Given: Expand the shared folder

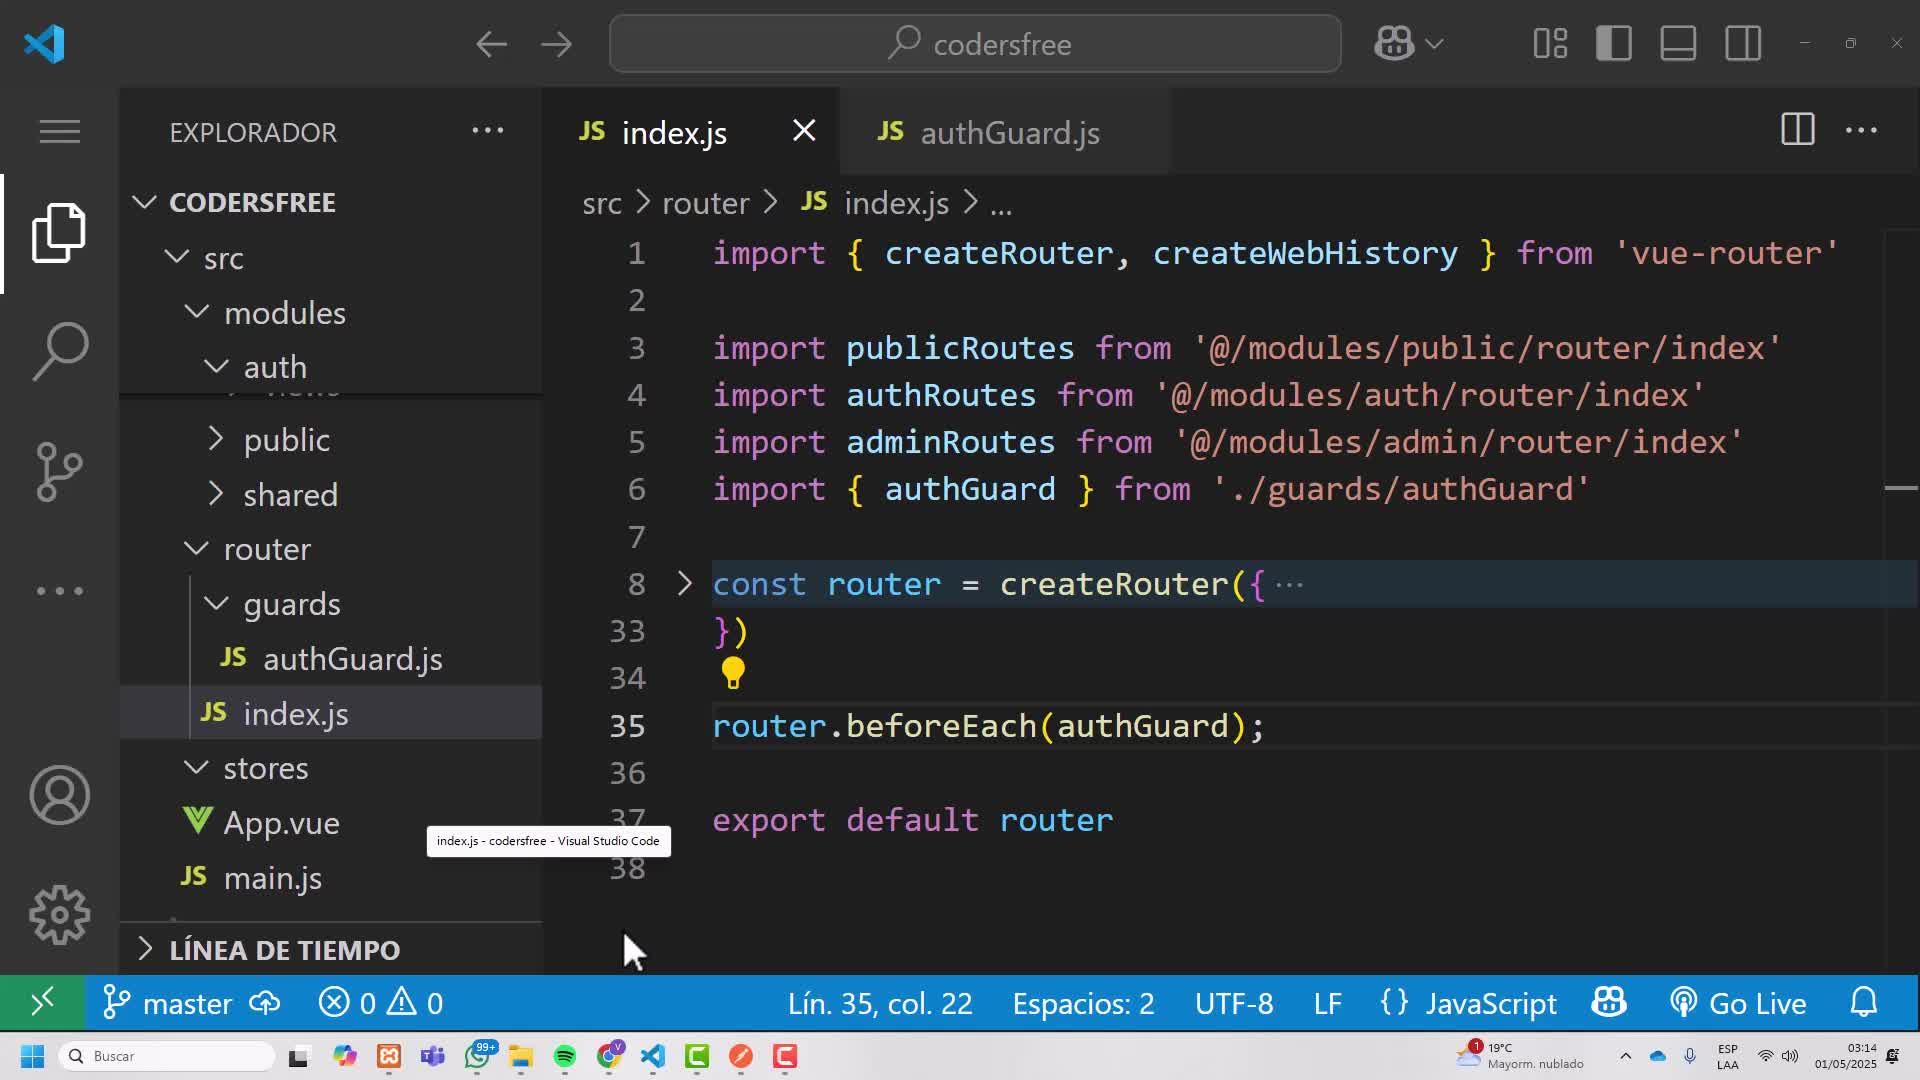Looking at the screenshot, I should pos(216,495).
